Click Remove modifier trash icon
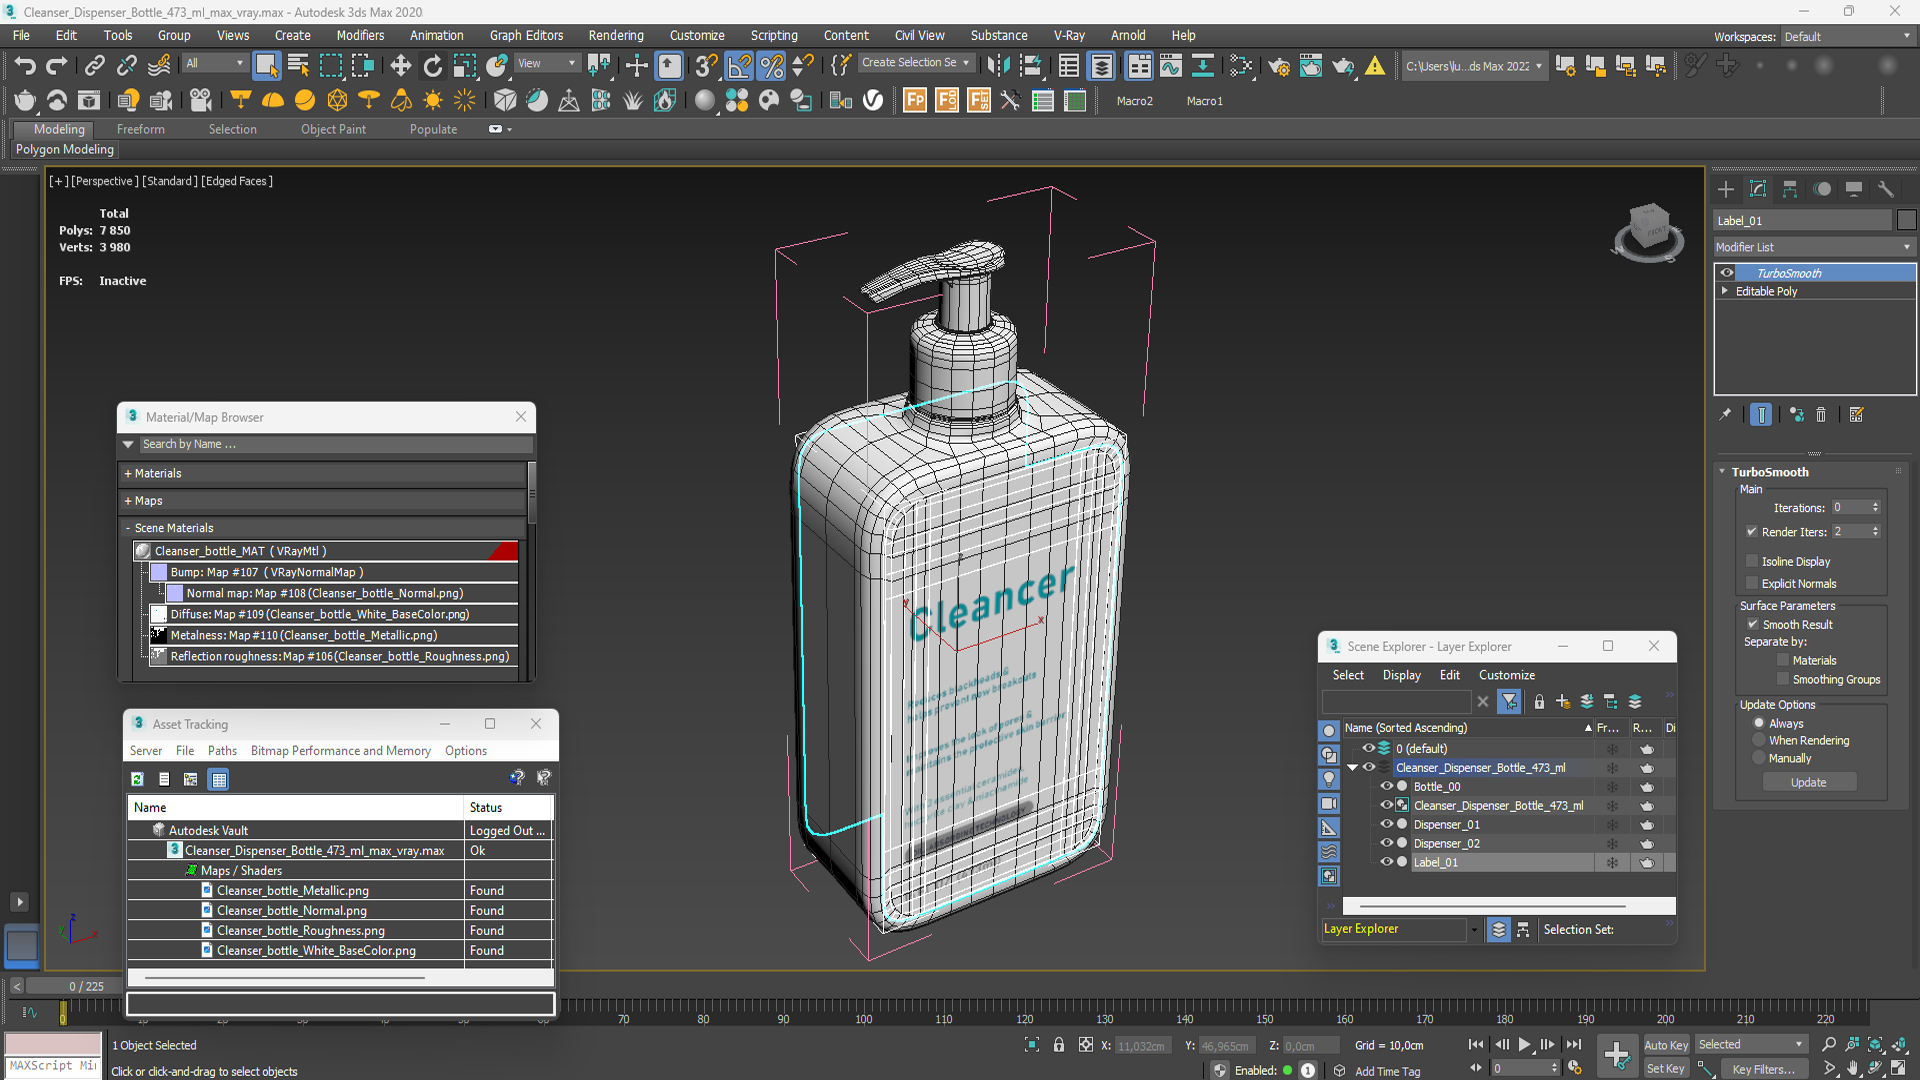Viewport: 1920px width, 1080px height. (1821, 415)
